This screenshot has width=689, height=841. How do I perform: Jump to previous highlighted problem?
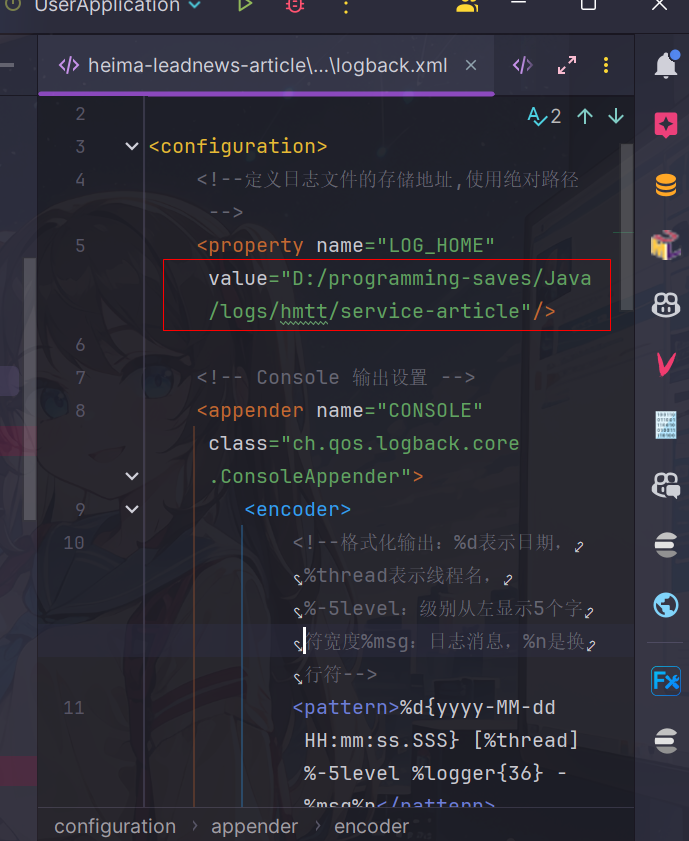(x=585, y=116)
